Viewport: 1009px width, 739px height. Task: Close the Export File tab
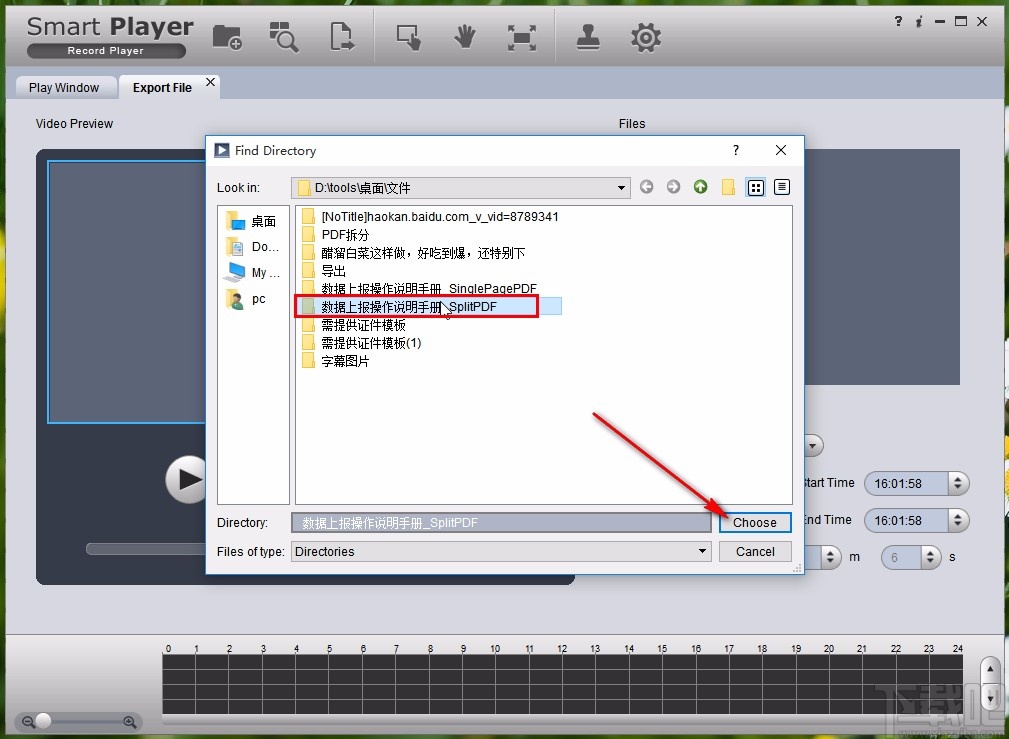pyautogui.click(x=209, y=81)
